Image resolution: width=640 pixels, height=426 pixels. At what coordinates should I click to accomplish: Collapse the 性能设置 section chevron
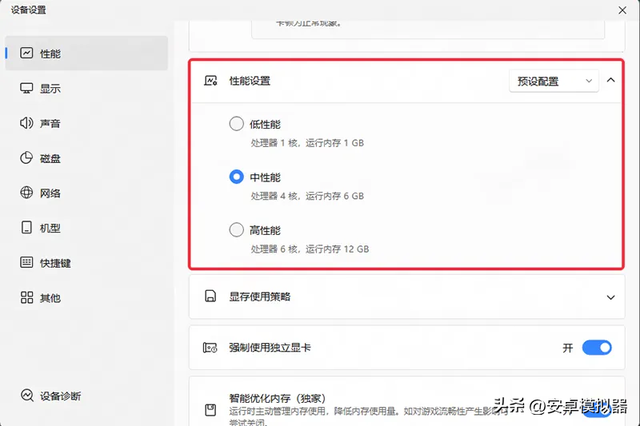click(x=611, y=80)
